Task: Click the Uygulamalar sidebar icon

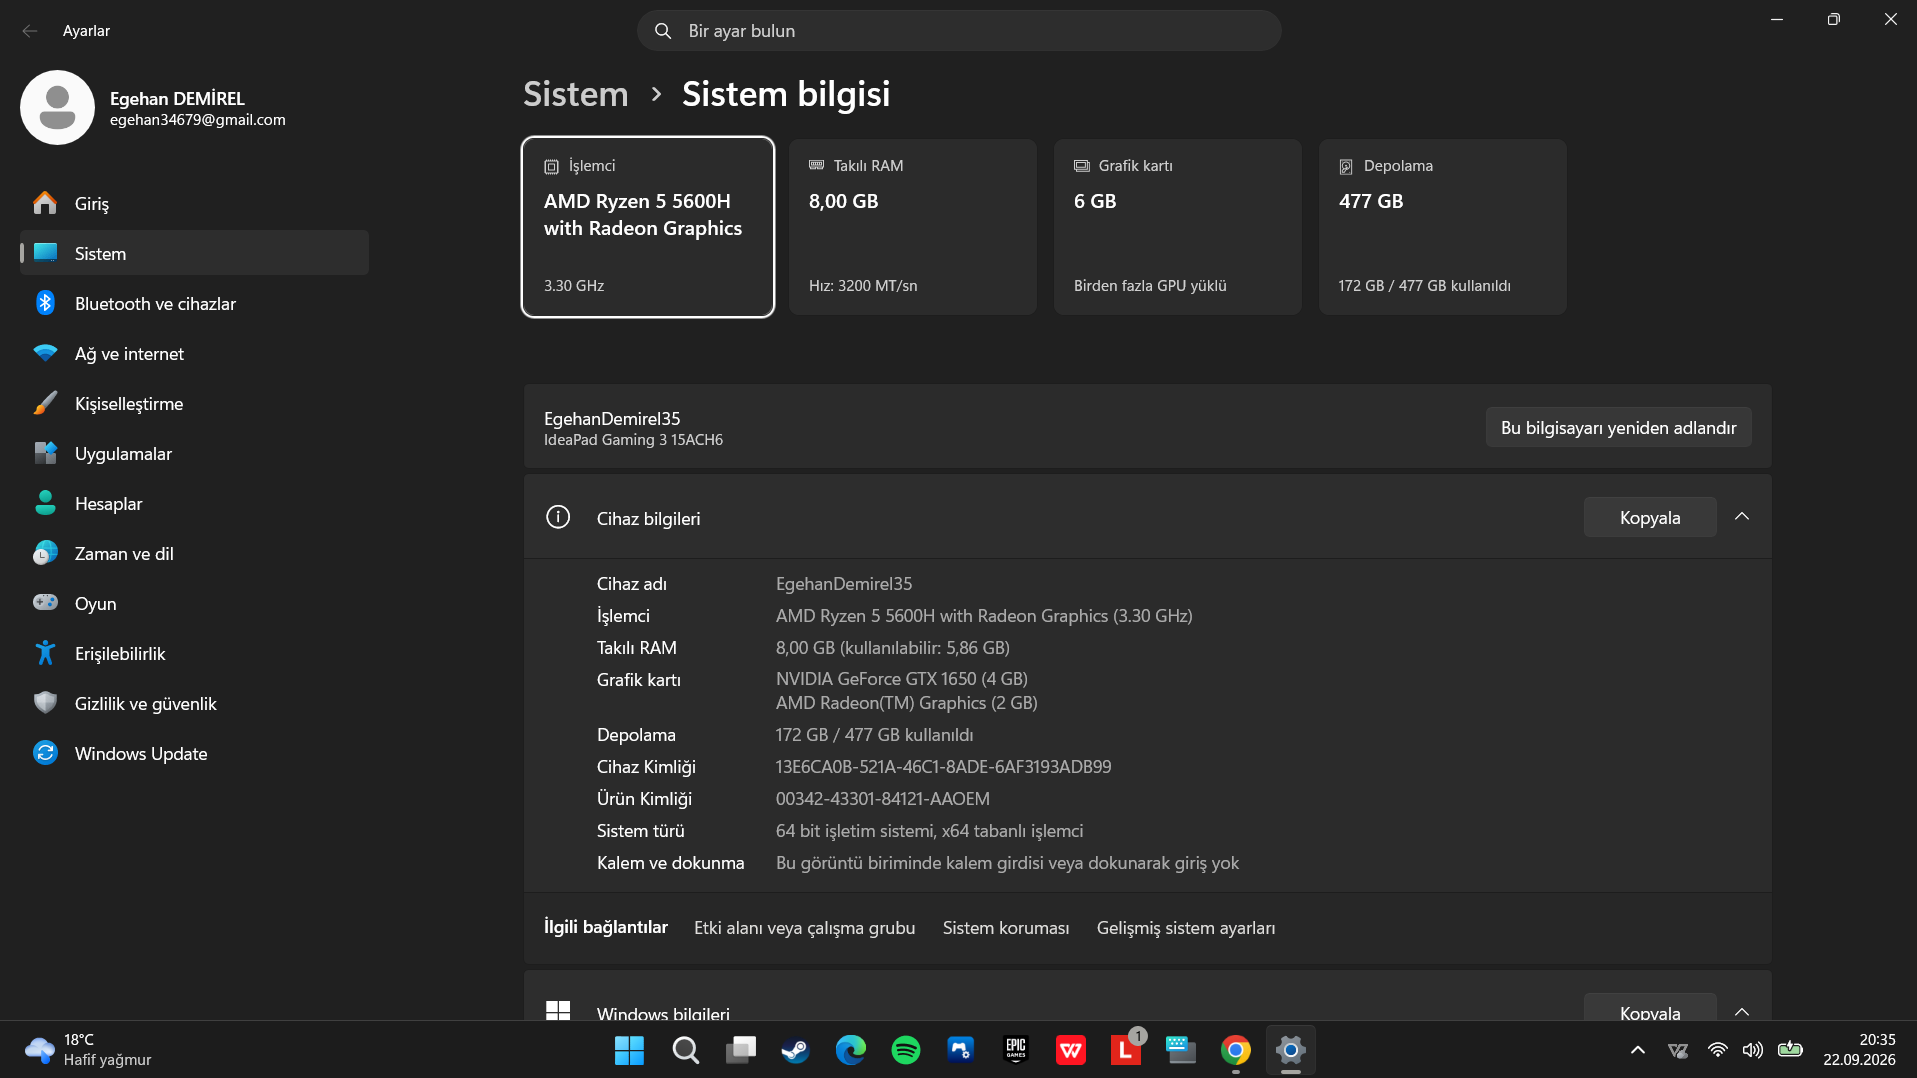Action: click(45, 453)
